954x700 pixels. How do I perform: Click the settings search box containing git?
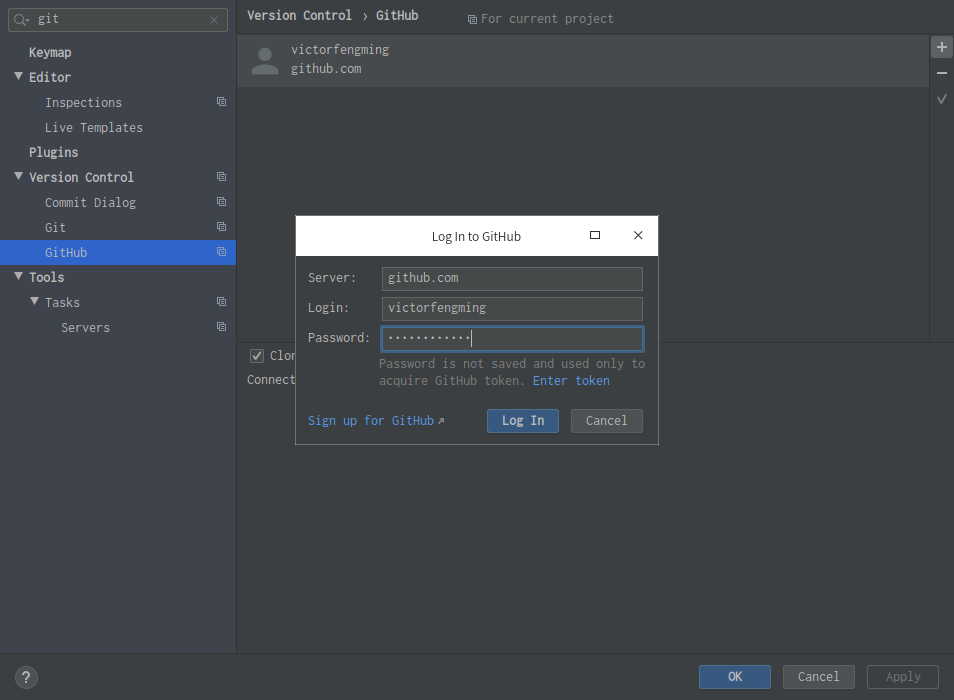click(117, 19)
